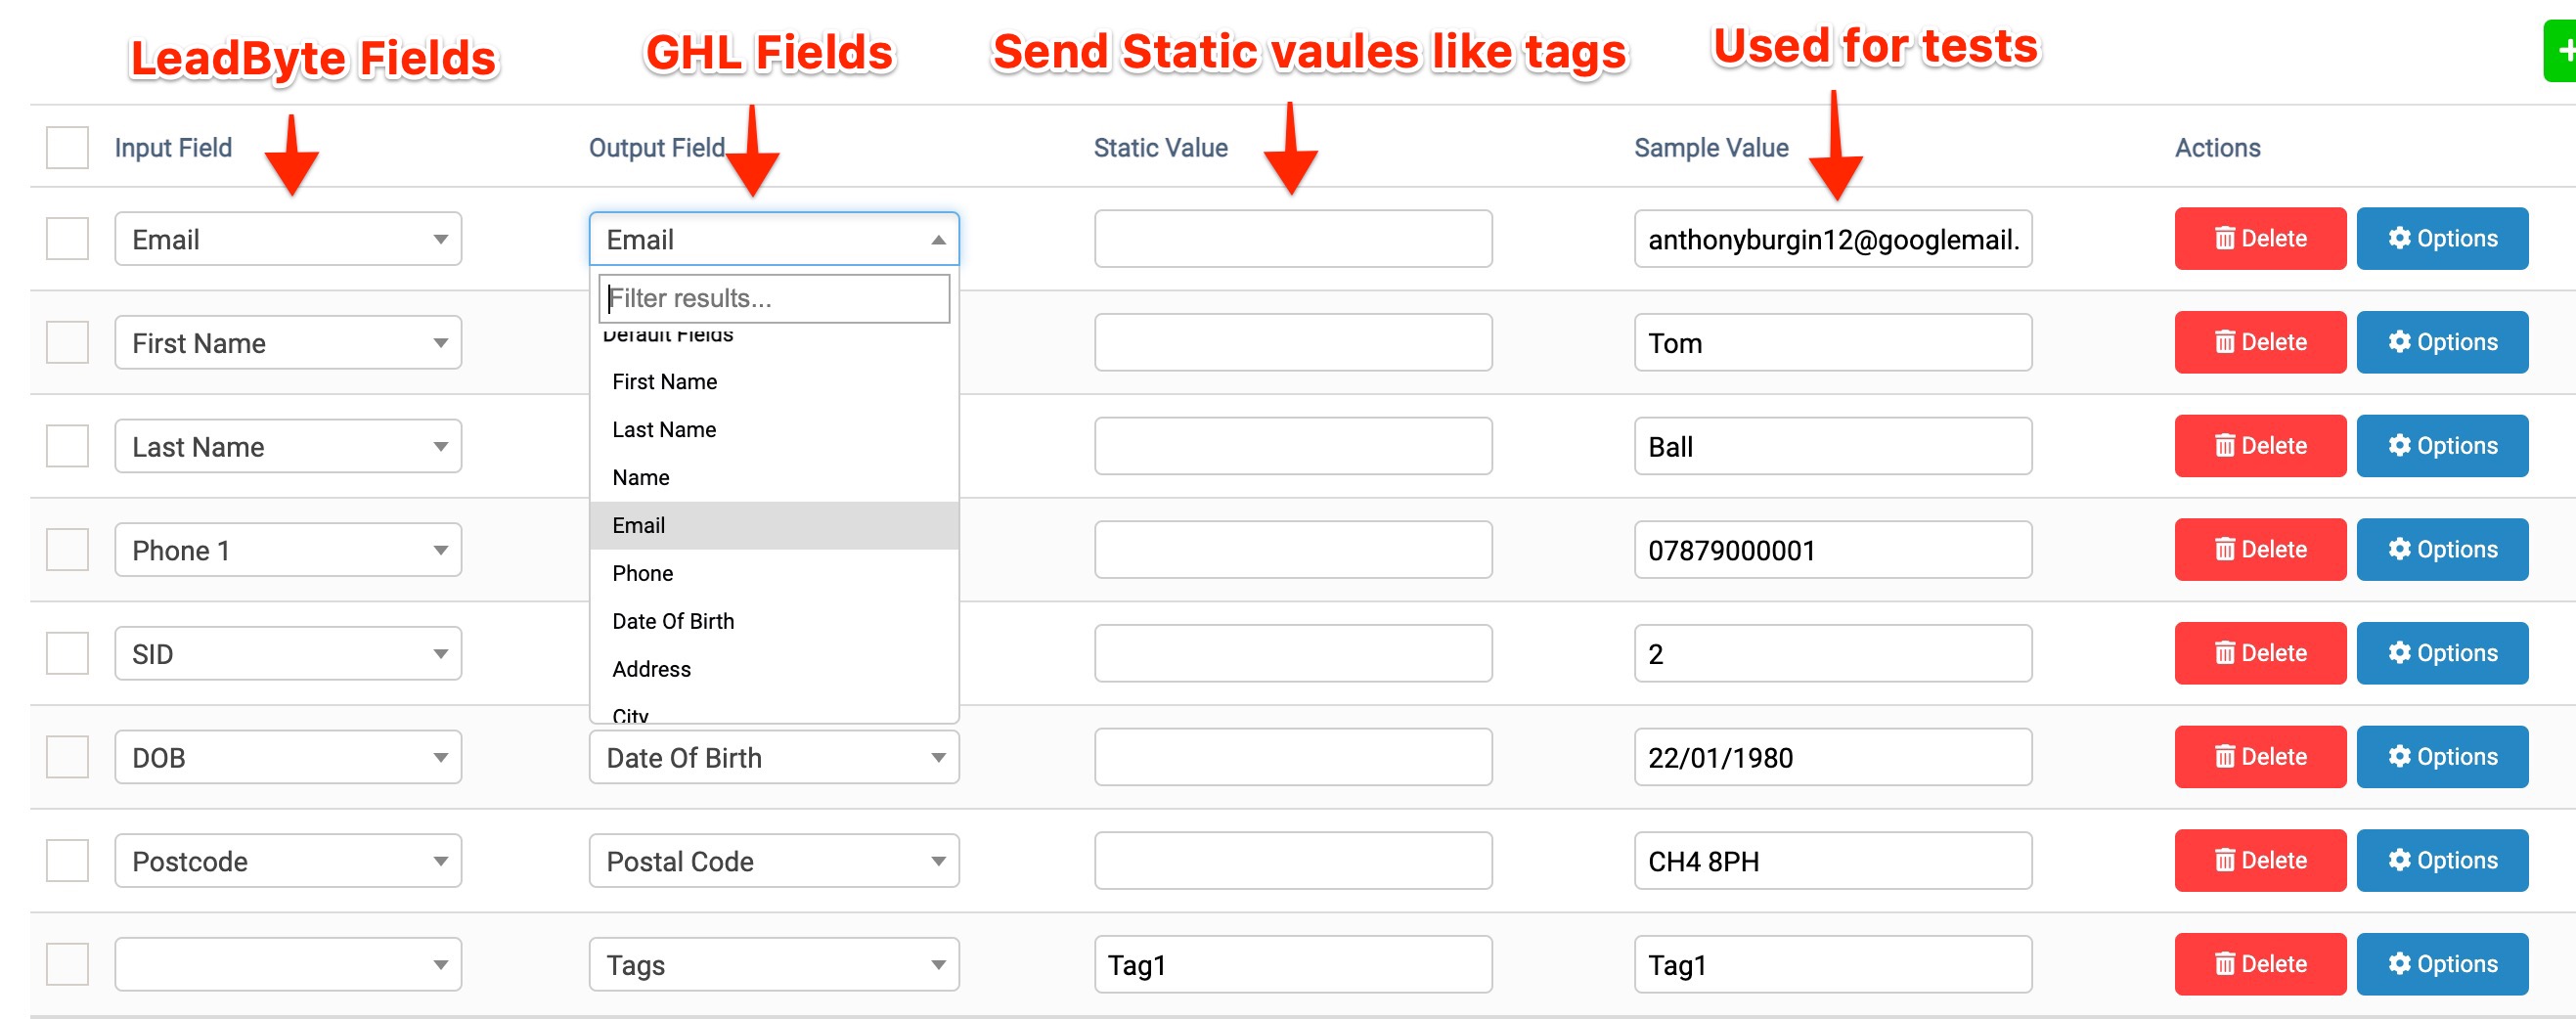Screen dimensions: 2576x1019
Task: Click the green plus add button
Action: click(x=2561, y=51)
